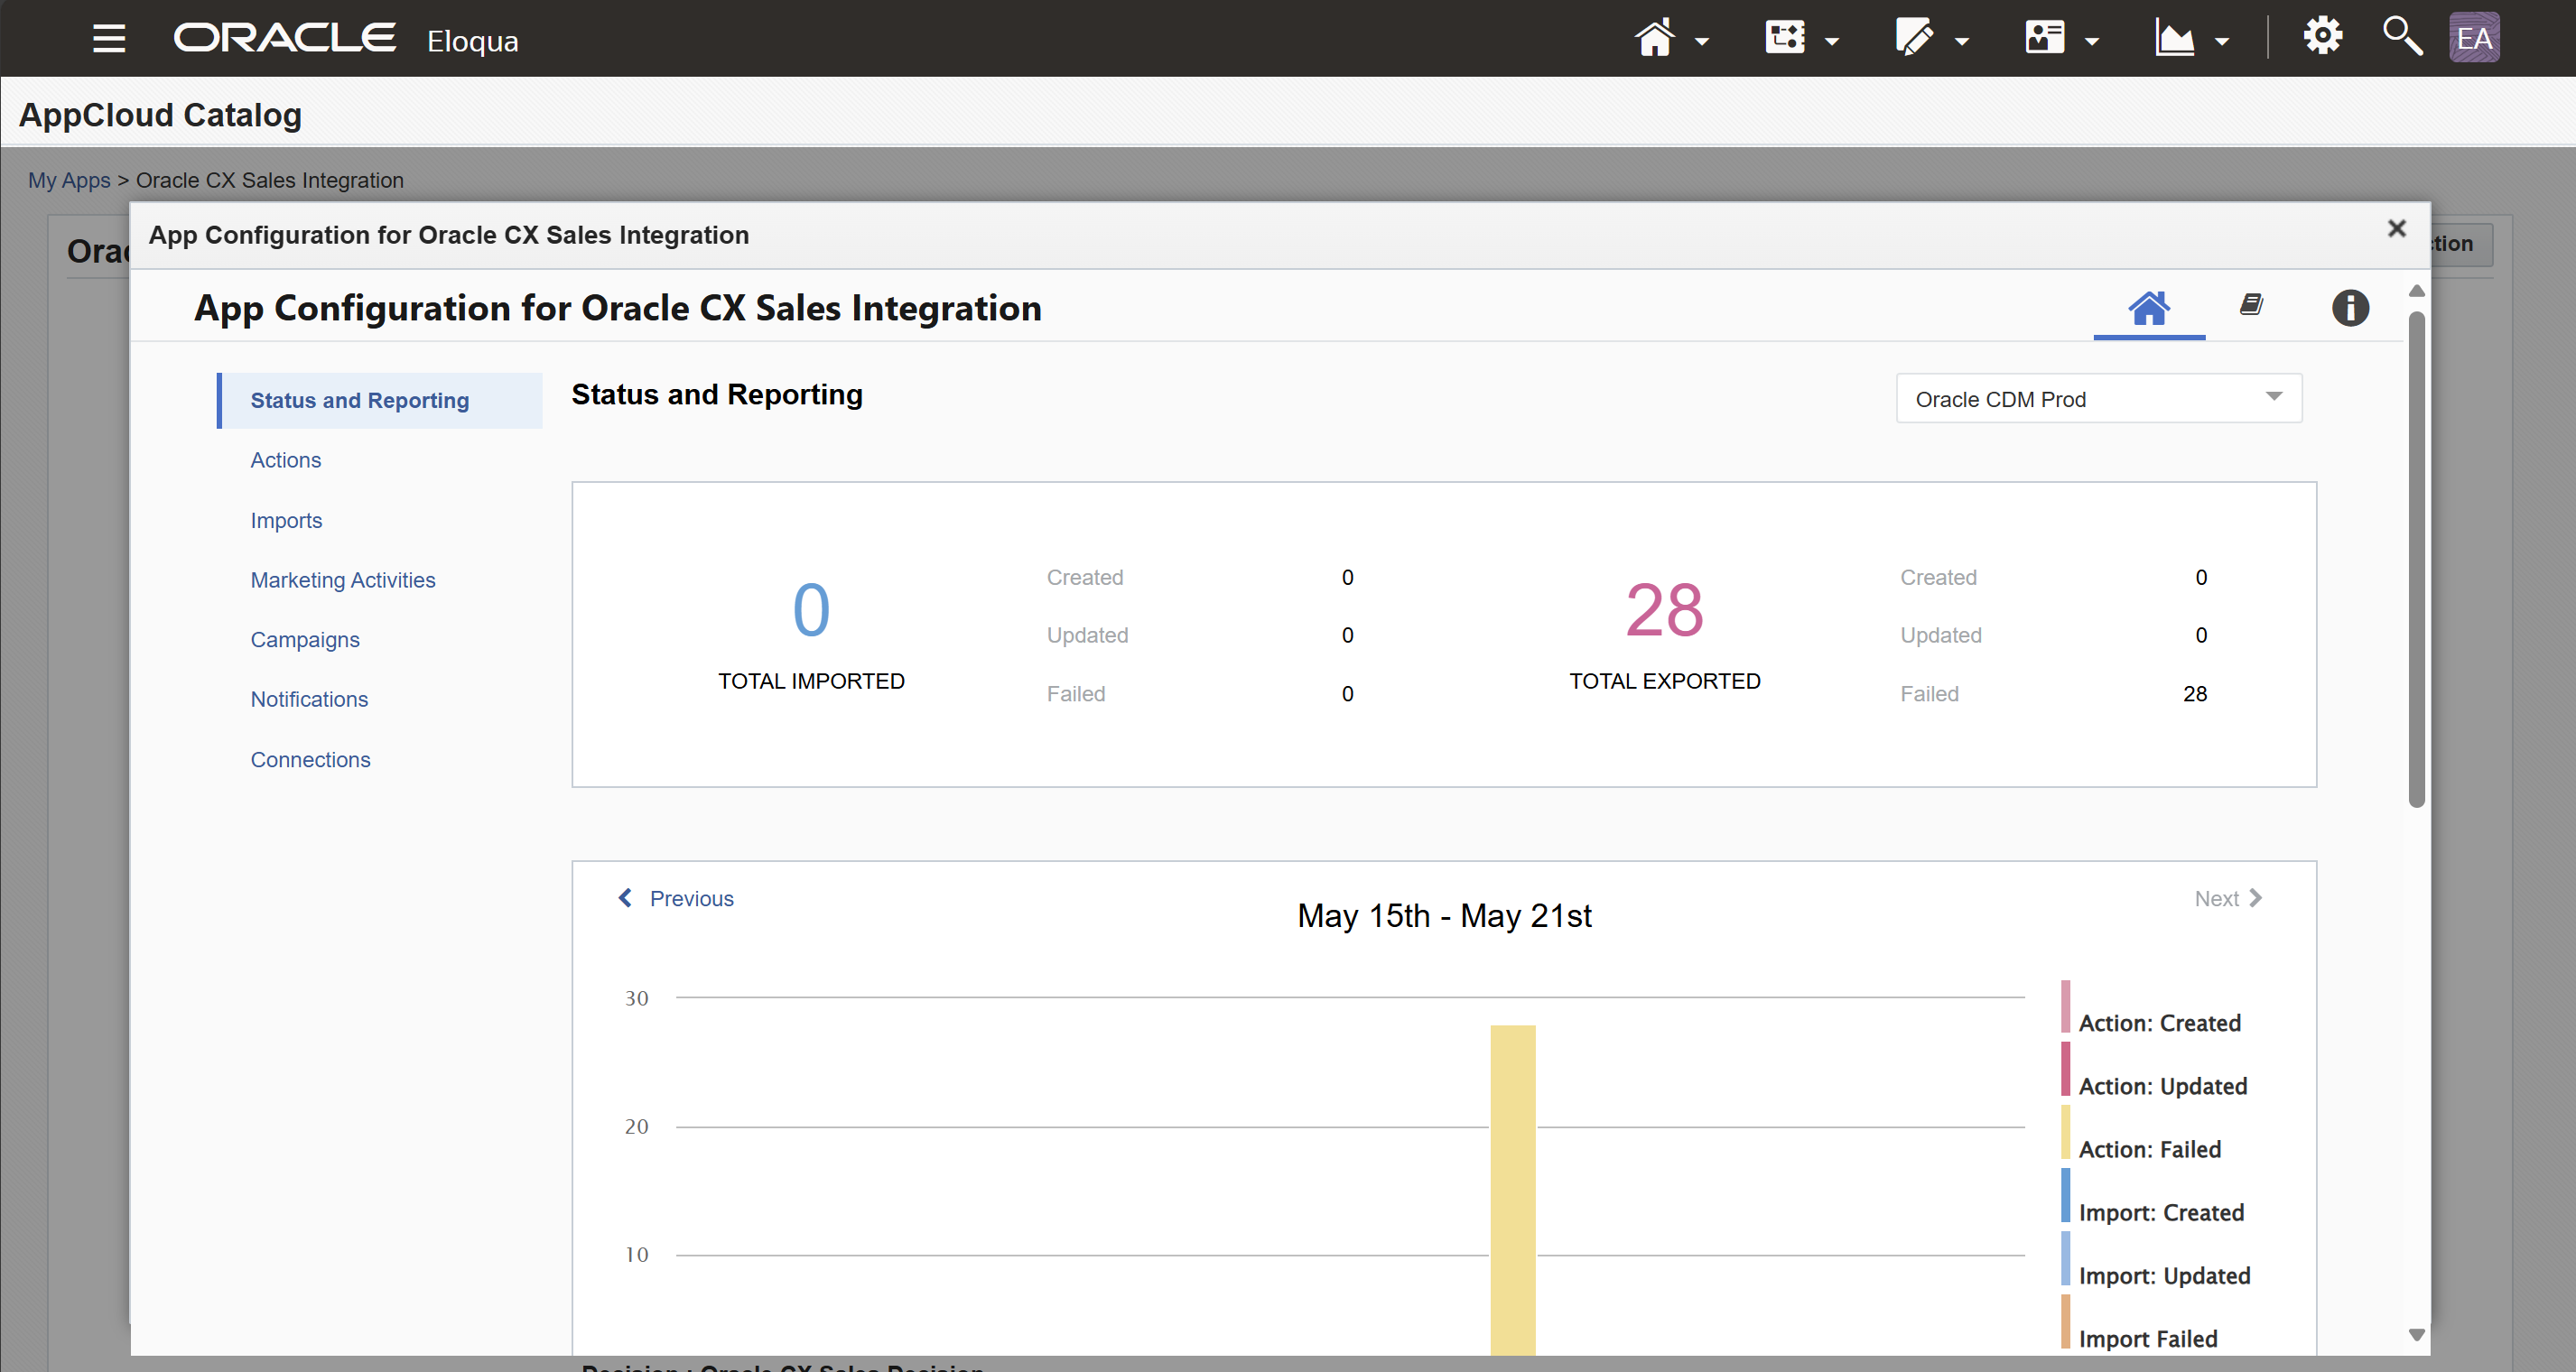The height and width of the screenshot is (1372, 2576).
Task: Open the Notifications menu item
Action: click(x=309, y=699)
